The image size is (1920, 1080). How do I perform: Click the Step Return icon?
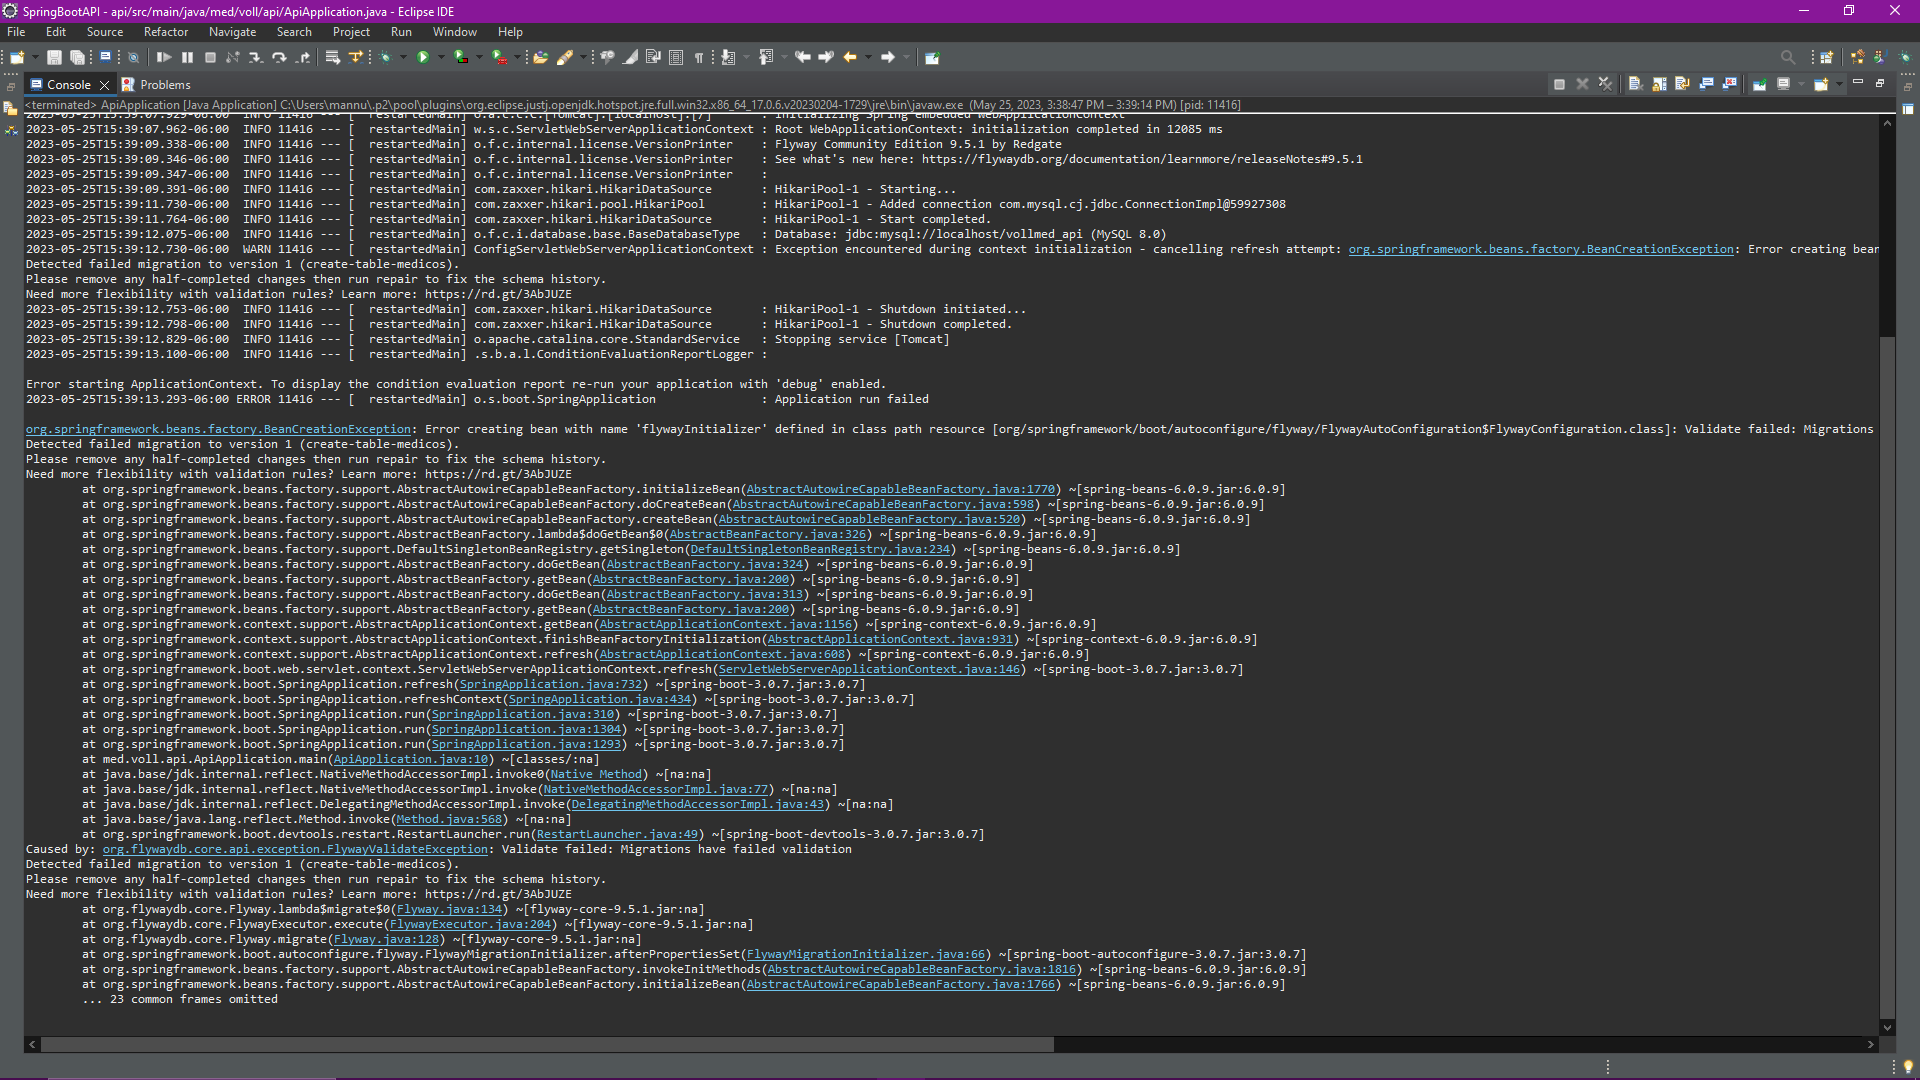[x=303, y=57]
